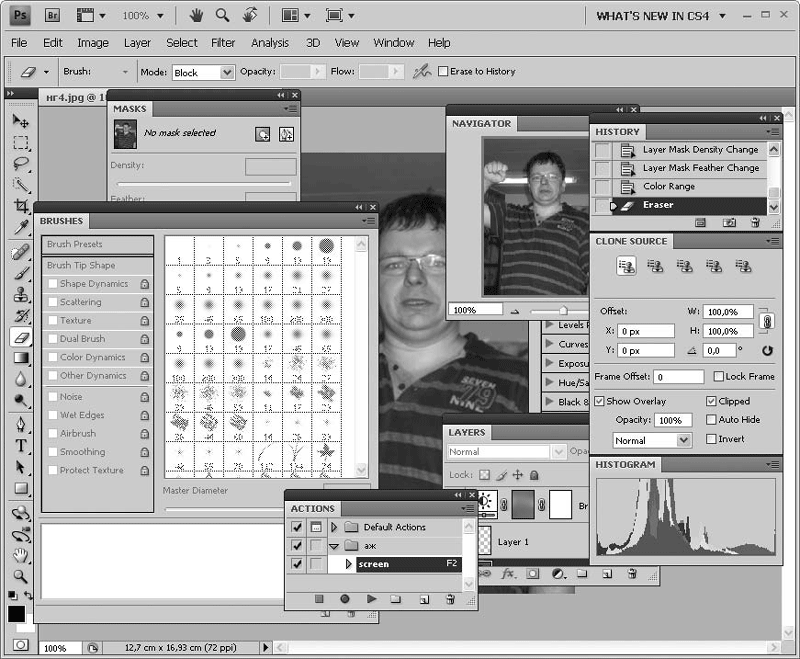Open the Layer menu

point(137,43)
